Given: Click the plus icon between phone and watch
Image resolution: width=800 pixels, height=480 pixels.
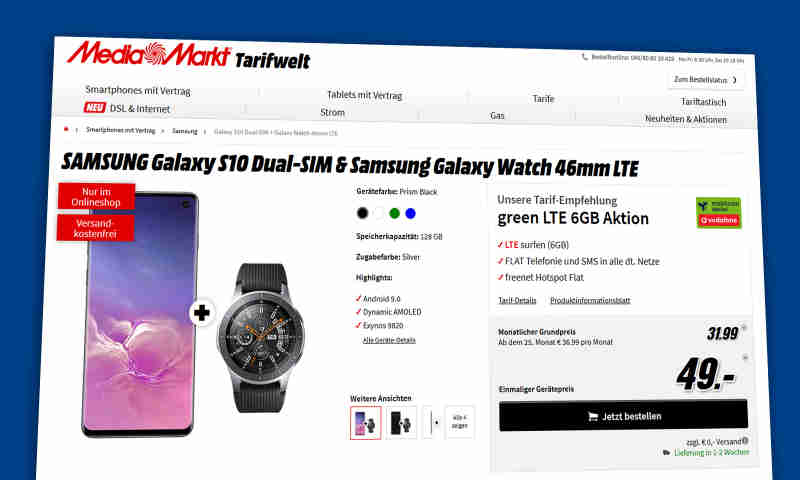Looking at the screenshot, I should pyautogui.click(x=202, y=313).
